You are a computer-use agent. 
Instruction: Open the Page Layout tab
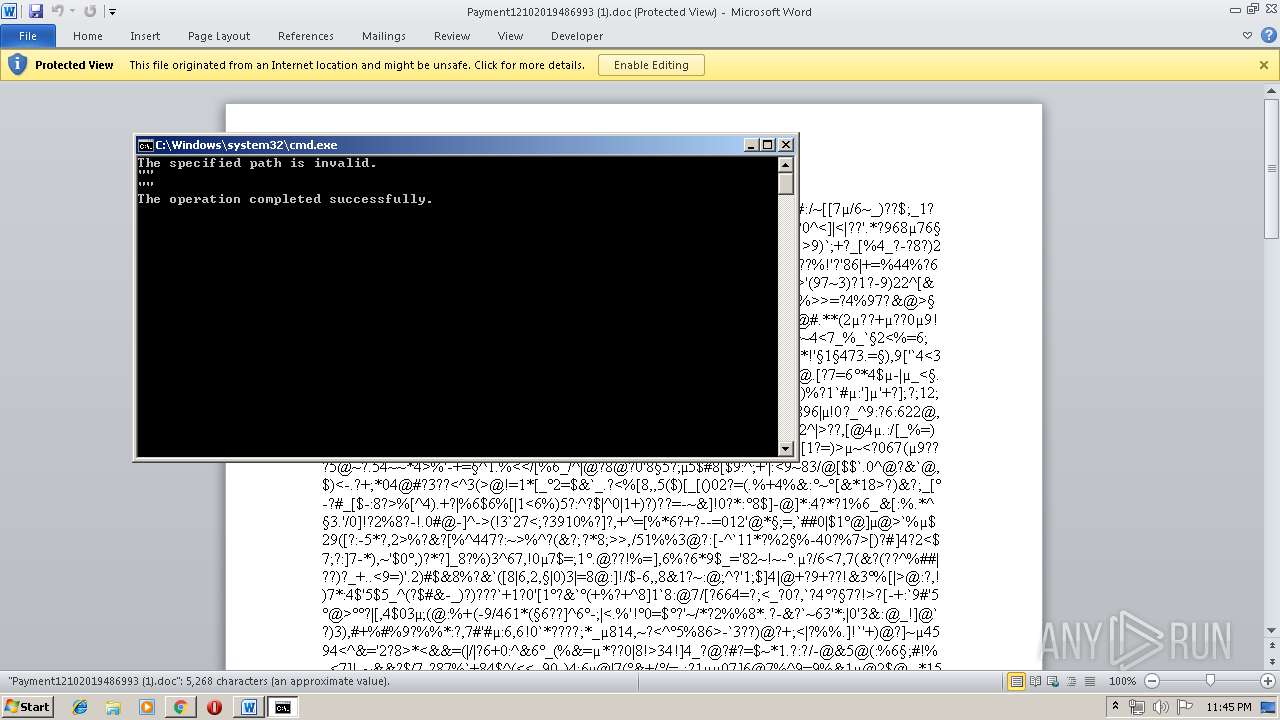219,36
